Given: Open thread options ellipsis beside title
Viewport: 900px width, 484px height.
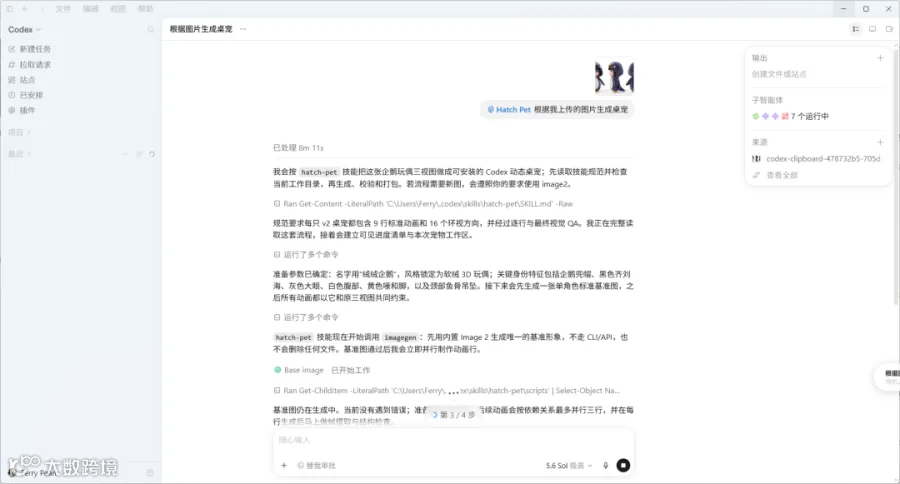Looking at the screenshot, I should 243,29.
